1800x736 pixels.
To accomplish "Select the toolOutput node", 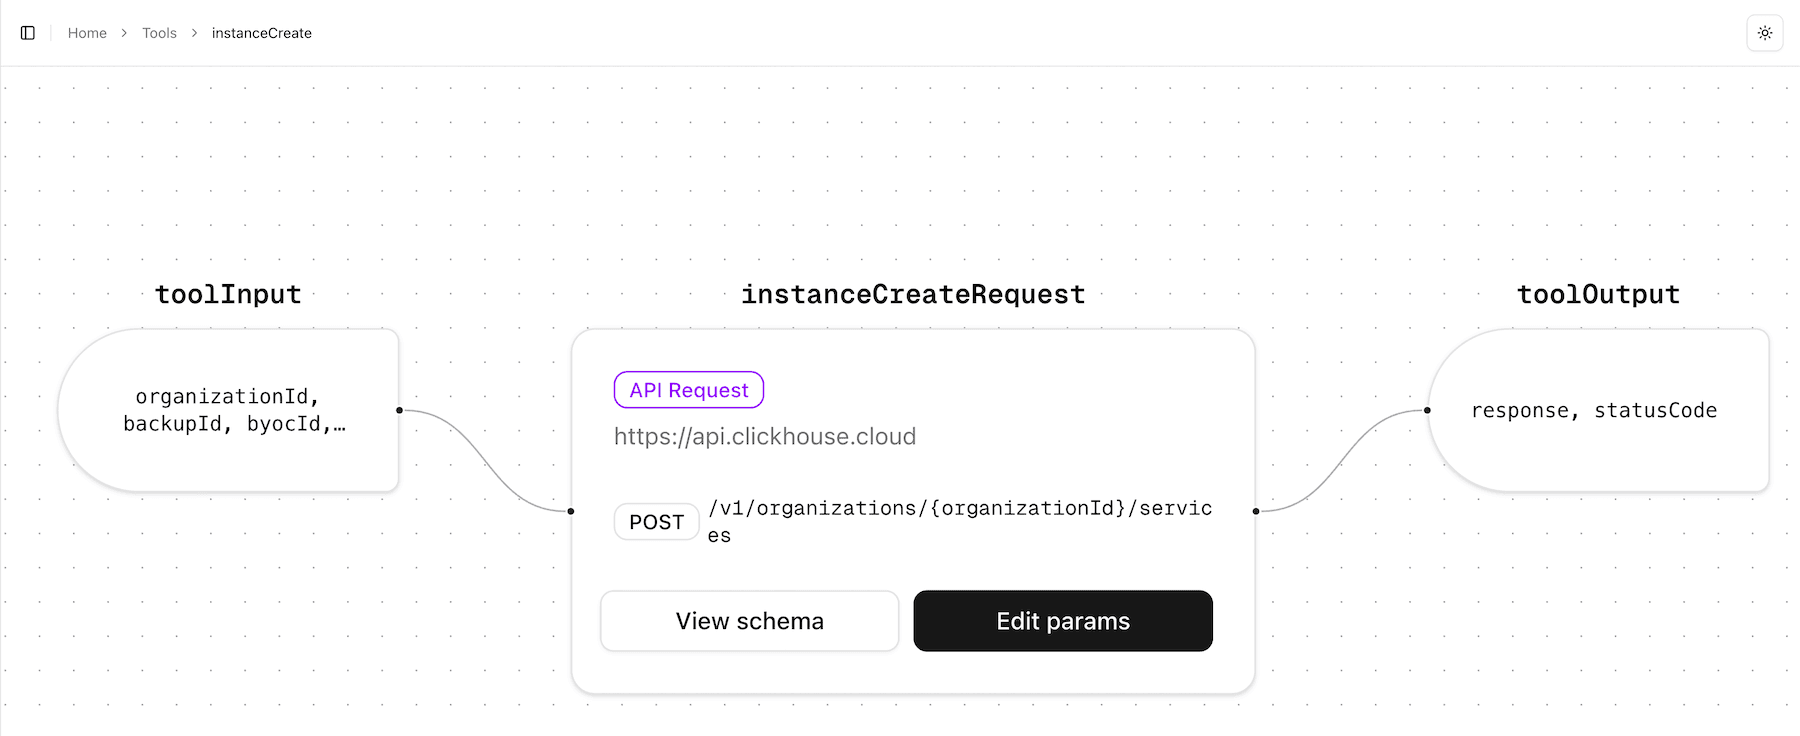I will click(1598, 410).
